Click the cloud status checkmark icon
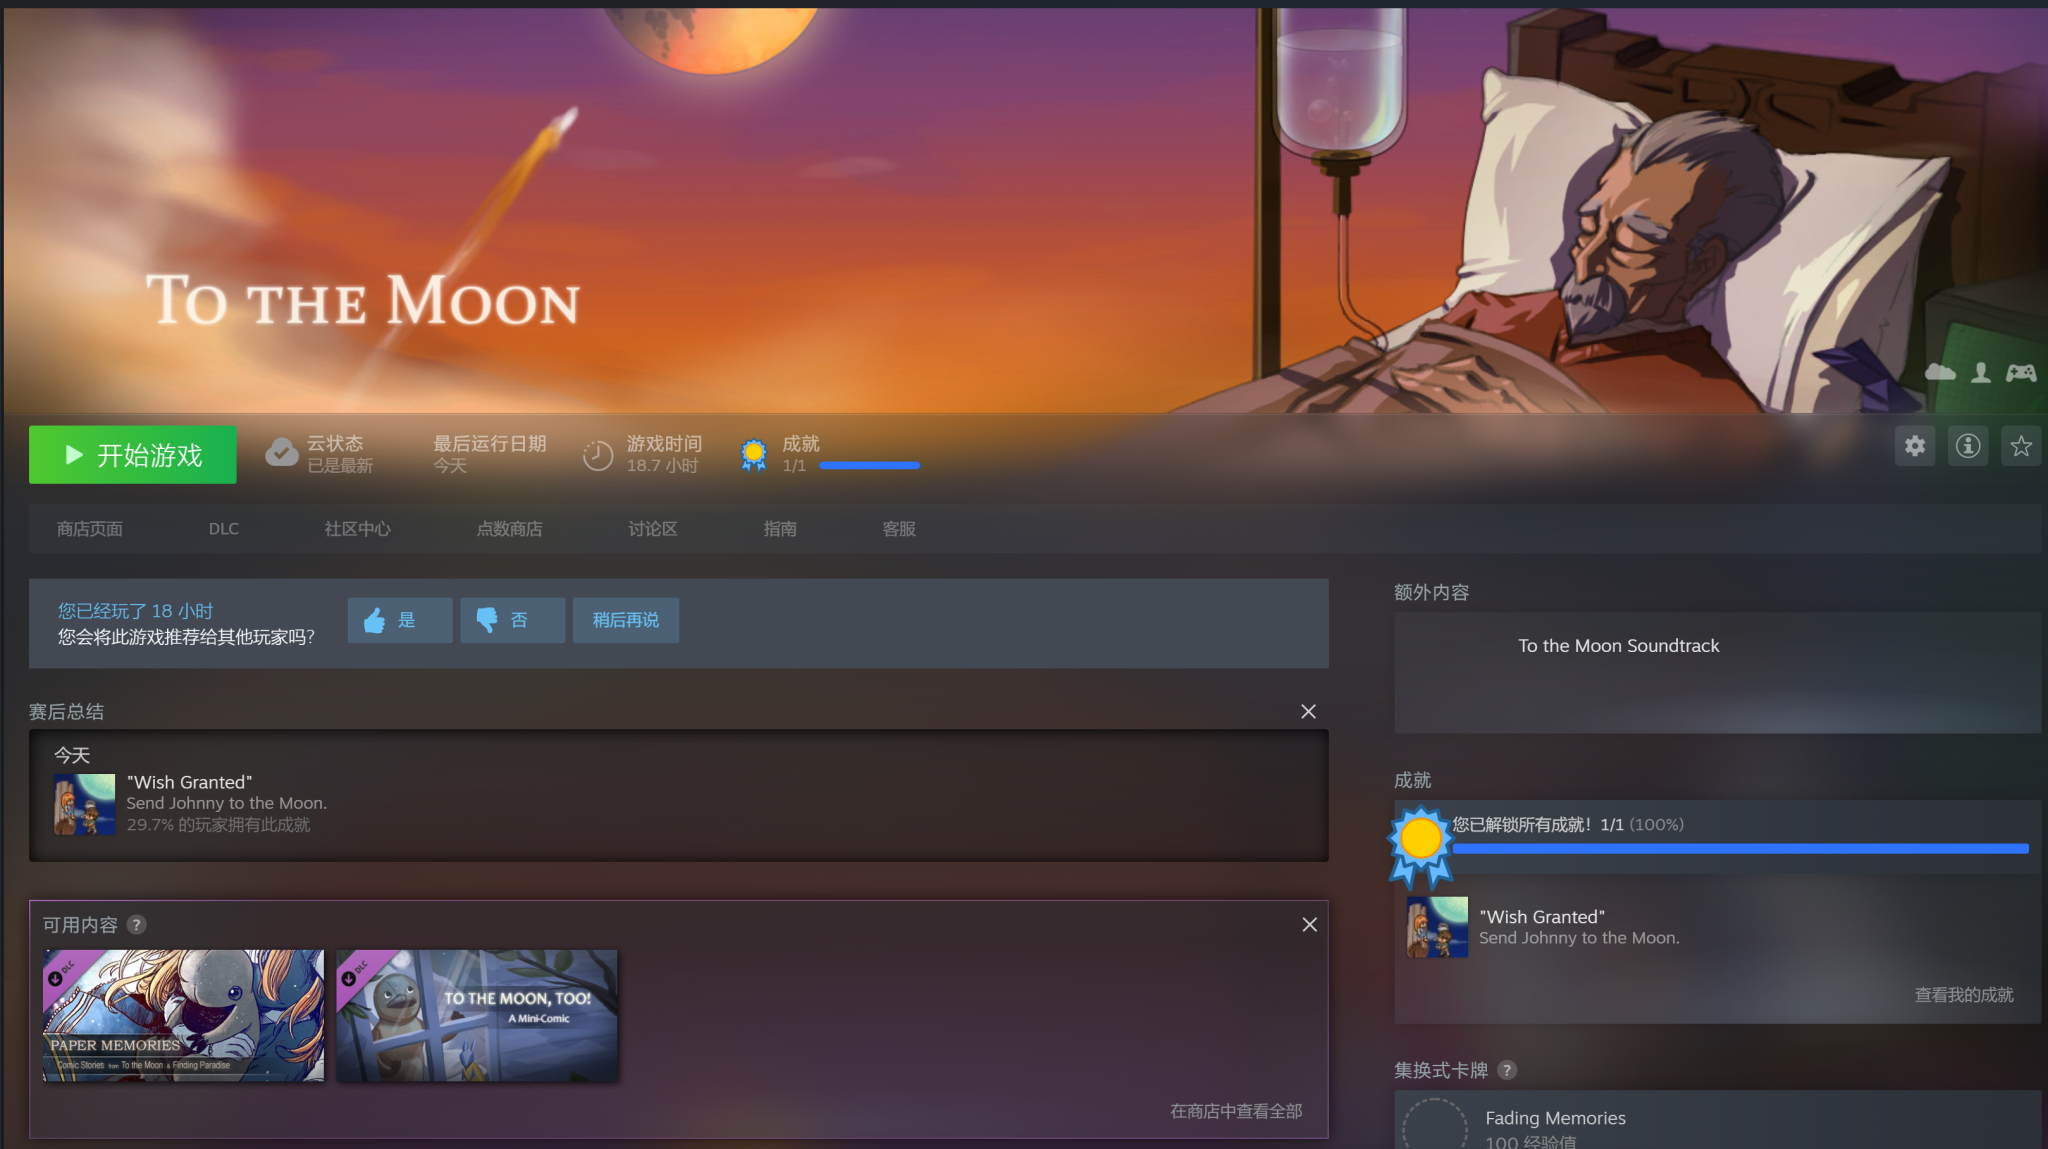Screen dimensions: 2048x1149 [x=282, y=453]
